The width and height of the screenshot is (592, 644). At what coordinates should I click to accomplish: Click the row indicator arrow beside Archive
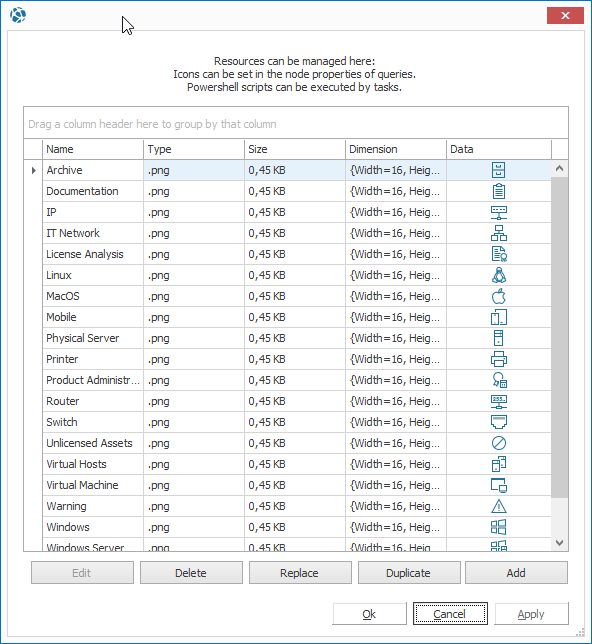[x=33, y=170]
